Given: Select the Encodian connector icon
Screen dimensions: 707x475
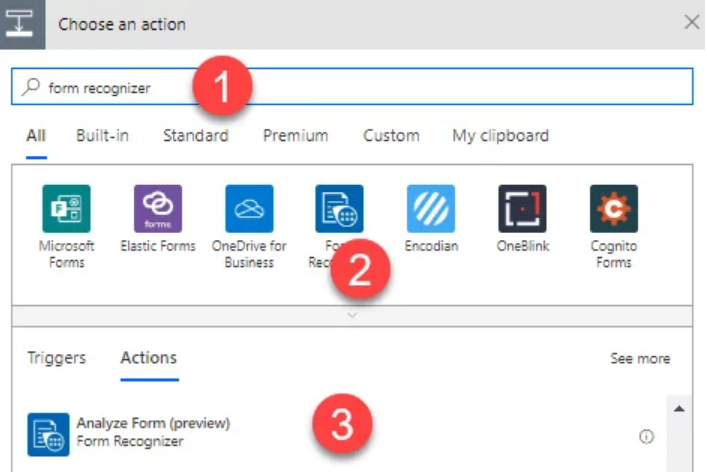Looking at the screenshot, I should tap(431, 208).
